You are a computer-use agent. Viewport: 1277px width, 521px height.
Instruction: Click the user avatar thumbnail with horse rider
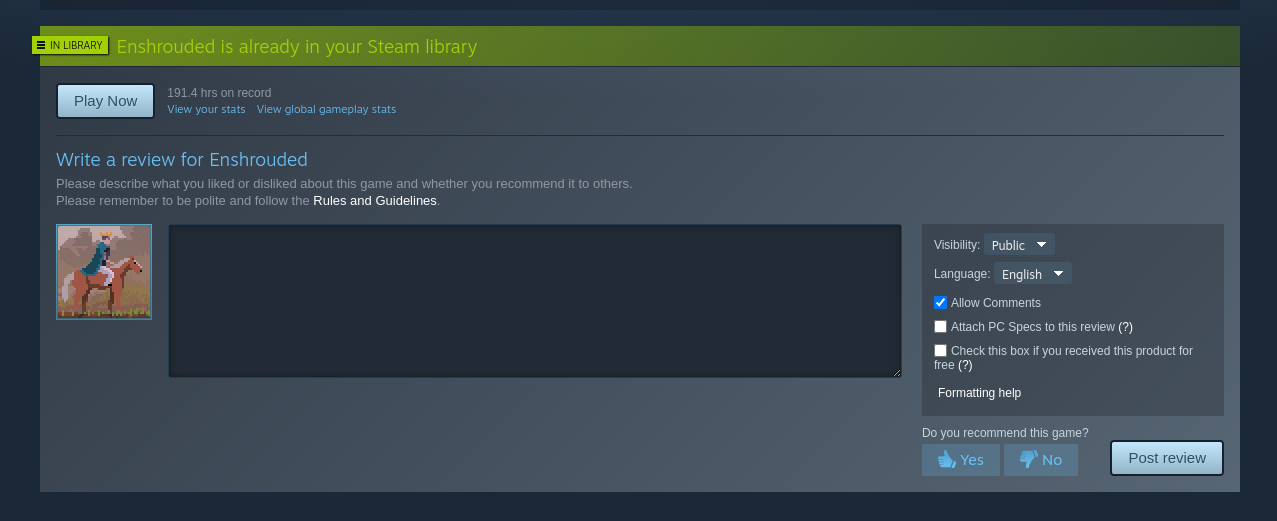[104, 272]
